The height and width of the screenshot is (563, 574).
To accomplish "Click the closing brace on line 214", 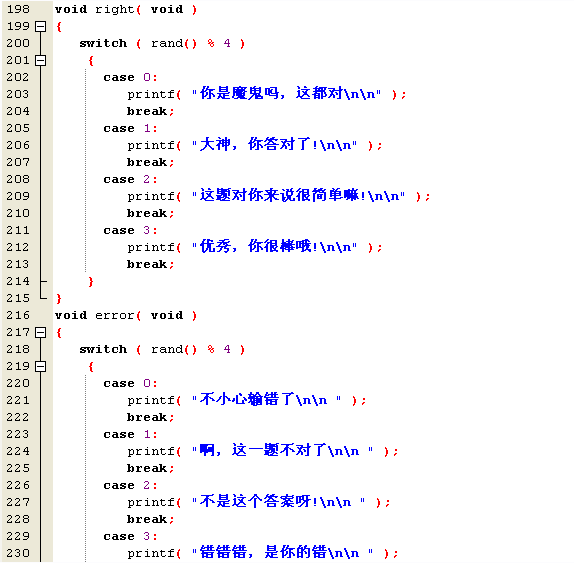I will point(91,282).
